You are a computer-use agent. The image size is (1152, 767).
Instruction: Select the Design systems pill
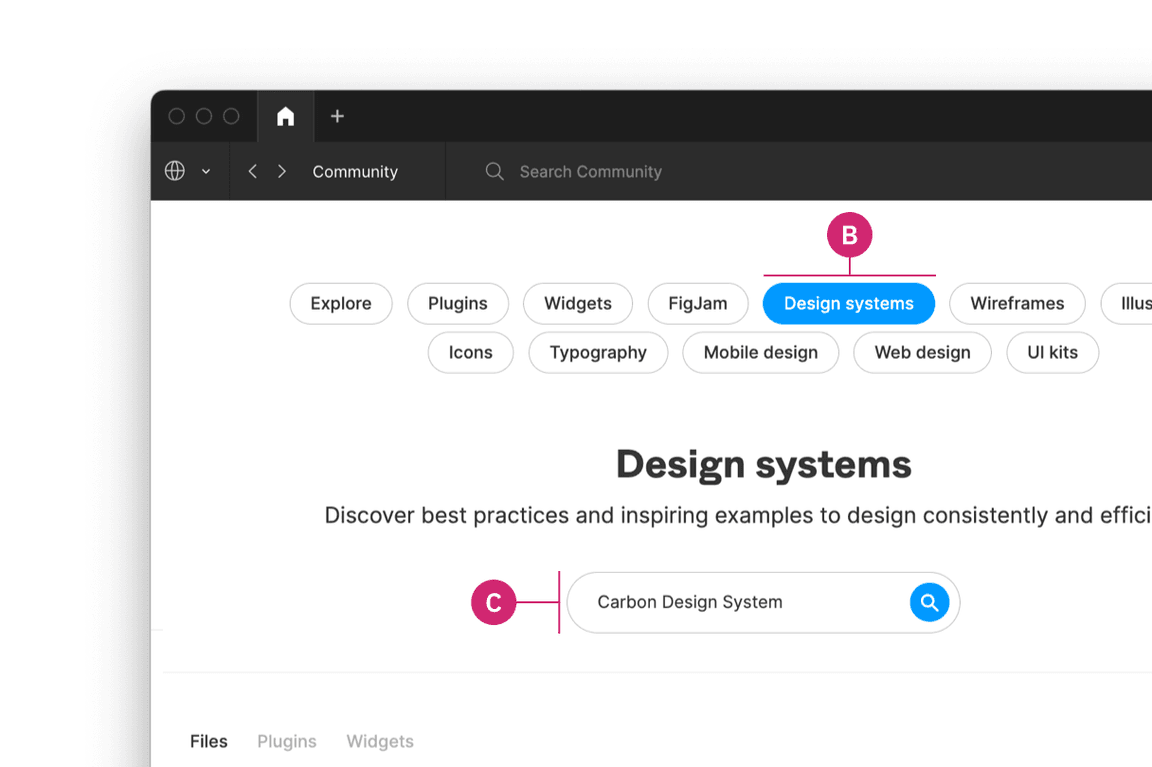pyautogui.click(x=848, y=304)
